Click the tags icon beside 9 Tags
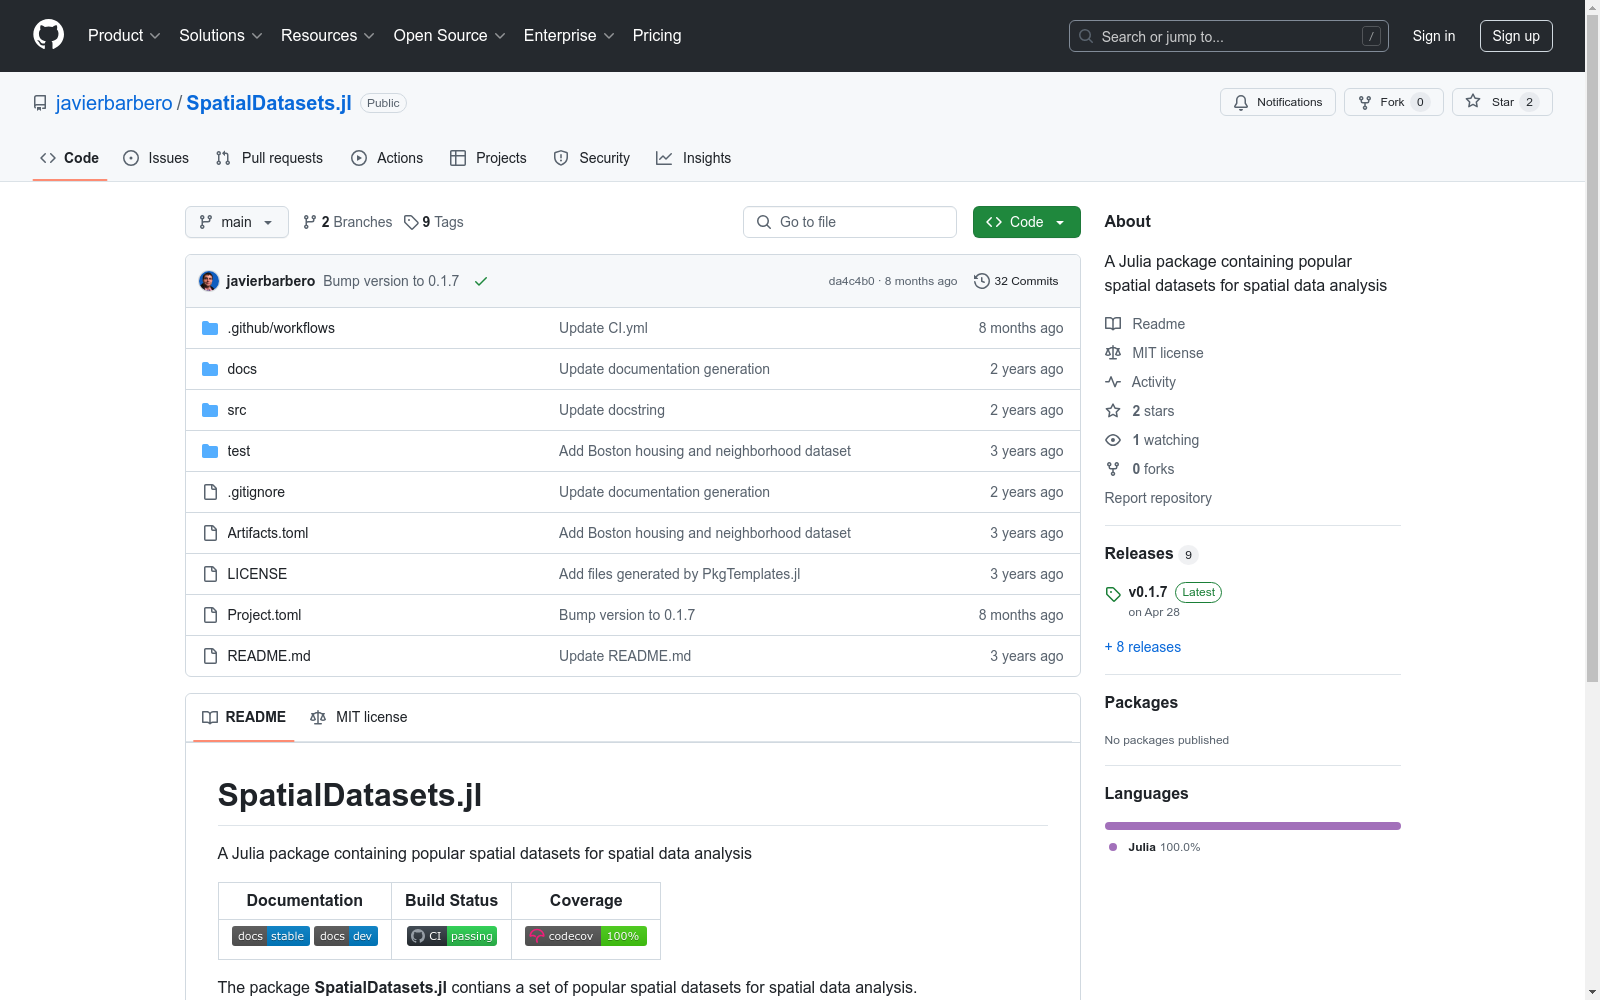This screenshot has height=1000, width=1600. [411, 222]
